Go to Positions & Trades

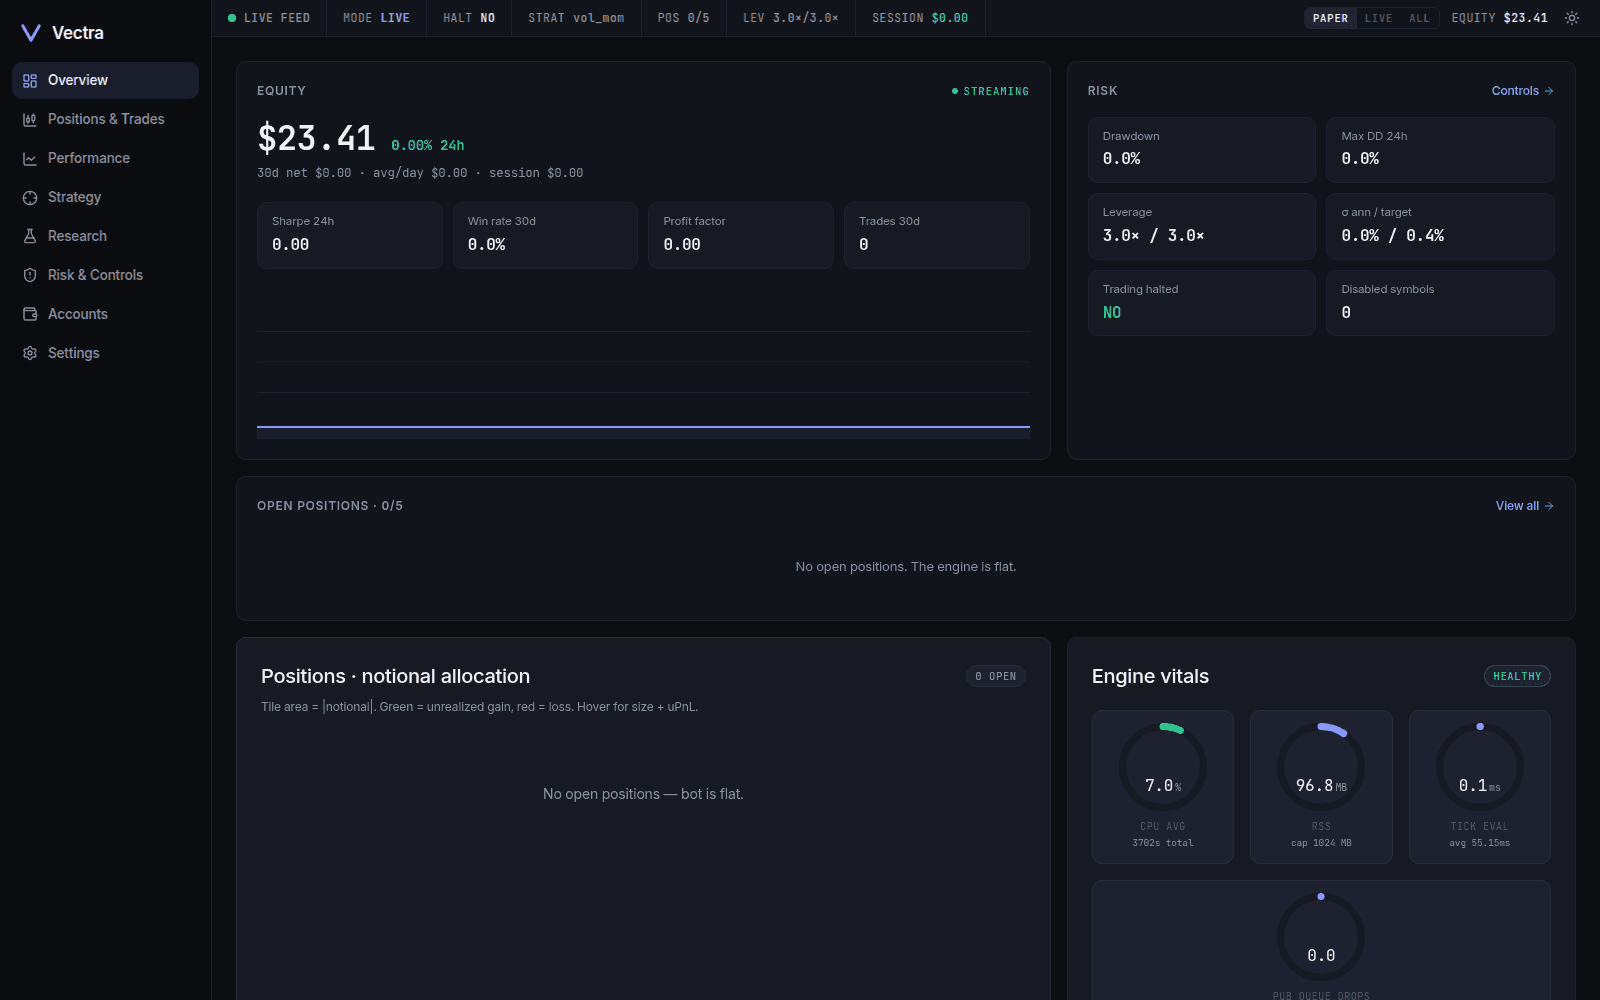[105, 119]
